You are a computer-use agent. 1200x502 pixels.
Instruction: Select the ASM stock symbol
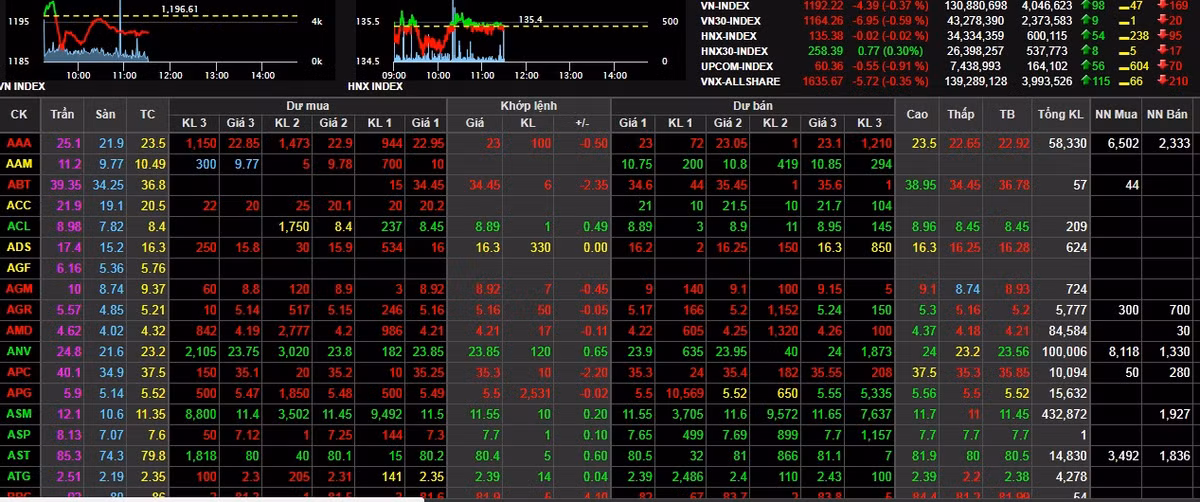pyautogui.click(x=18, y=413)
